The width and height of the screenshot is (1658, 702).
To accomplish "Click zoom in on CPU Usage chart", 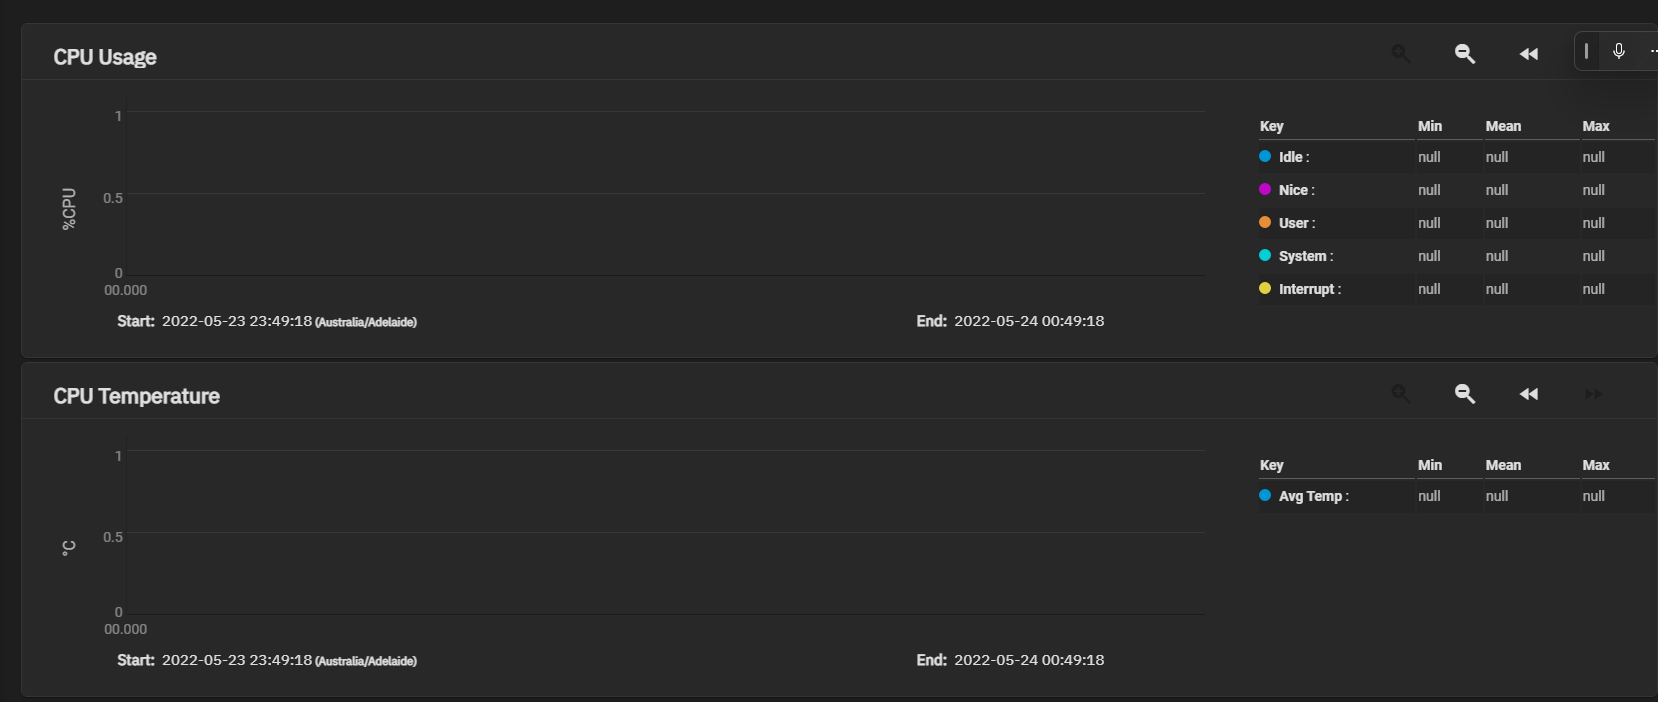I will [1401, 54].
